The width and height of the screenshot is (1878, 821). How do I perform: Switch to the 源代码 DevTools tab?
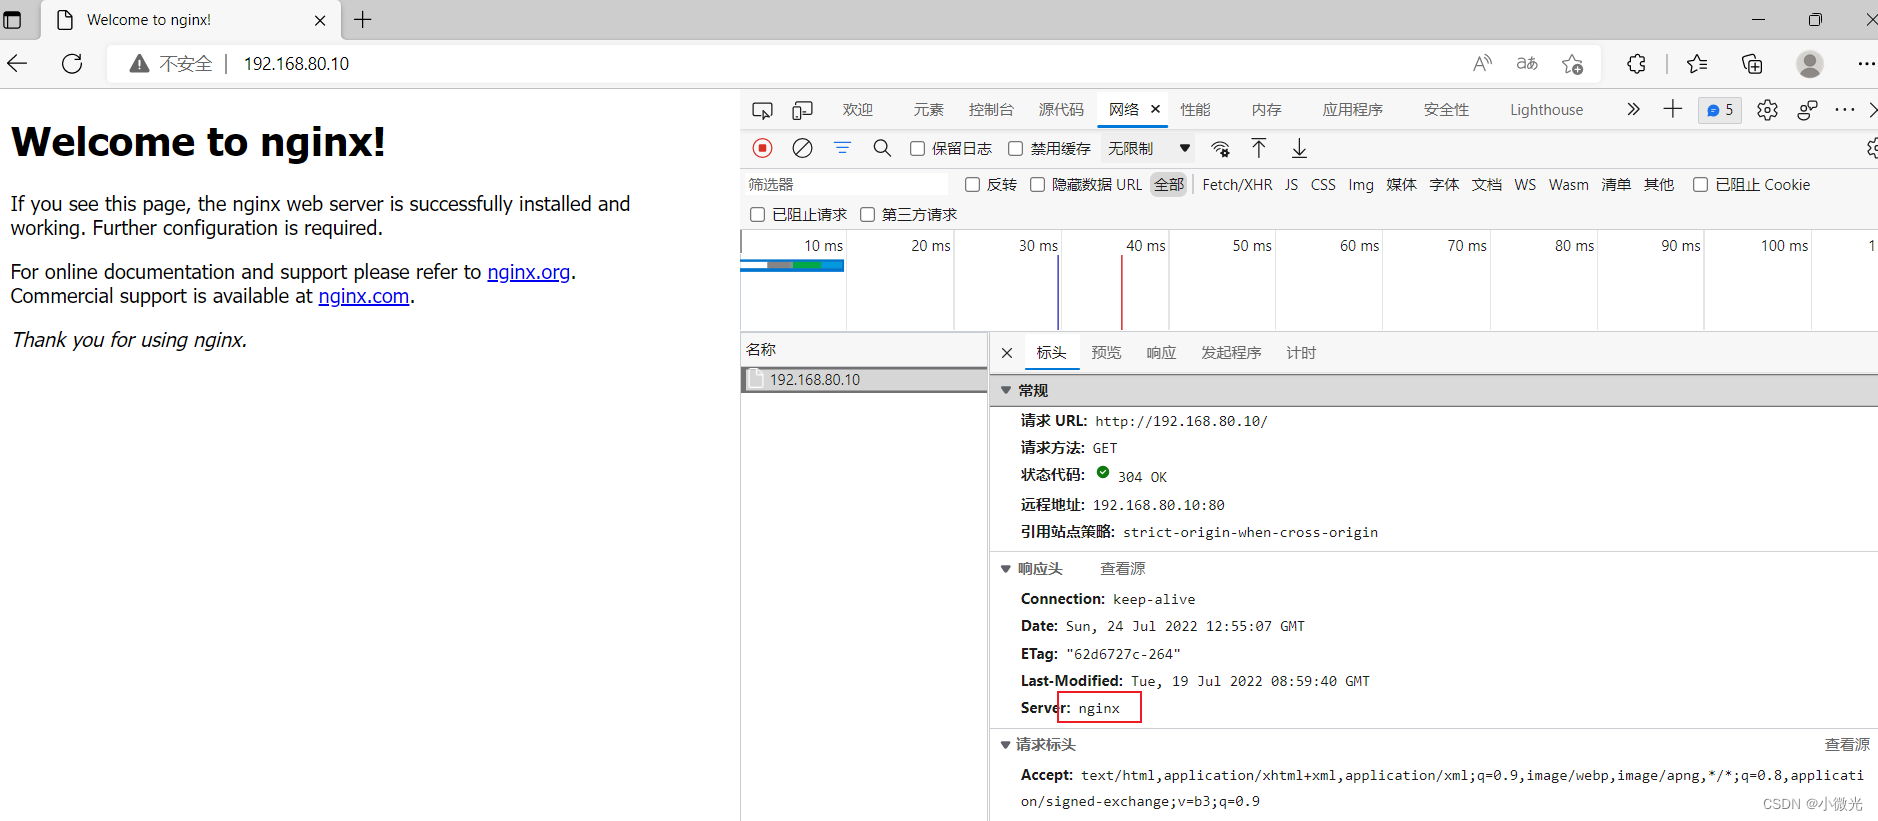click(x=1061, y=110)
